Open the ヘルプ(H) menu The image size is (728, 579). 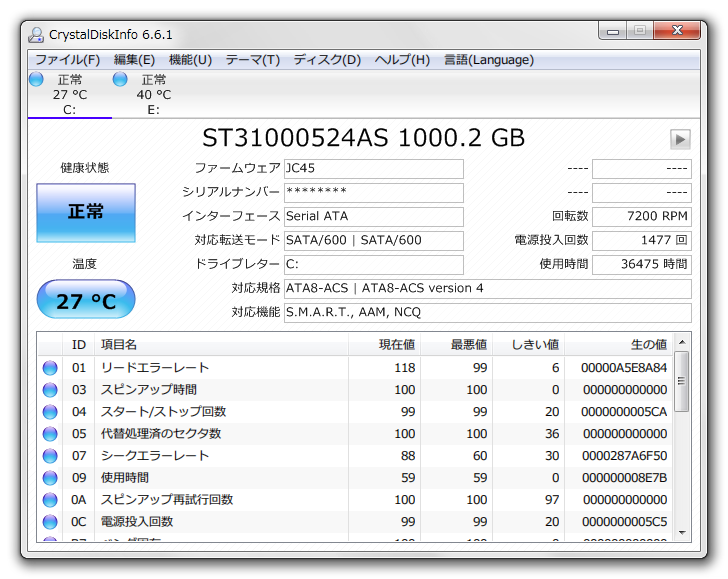click(402, 60)
